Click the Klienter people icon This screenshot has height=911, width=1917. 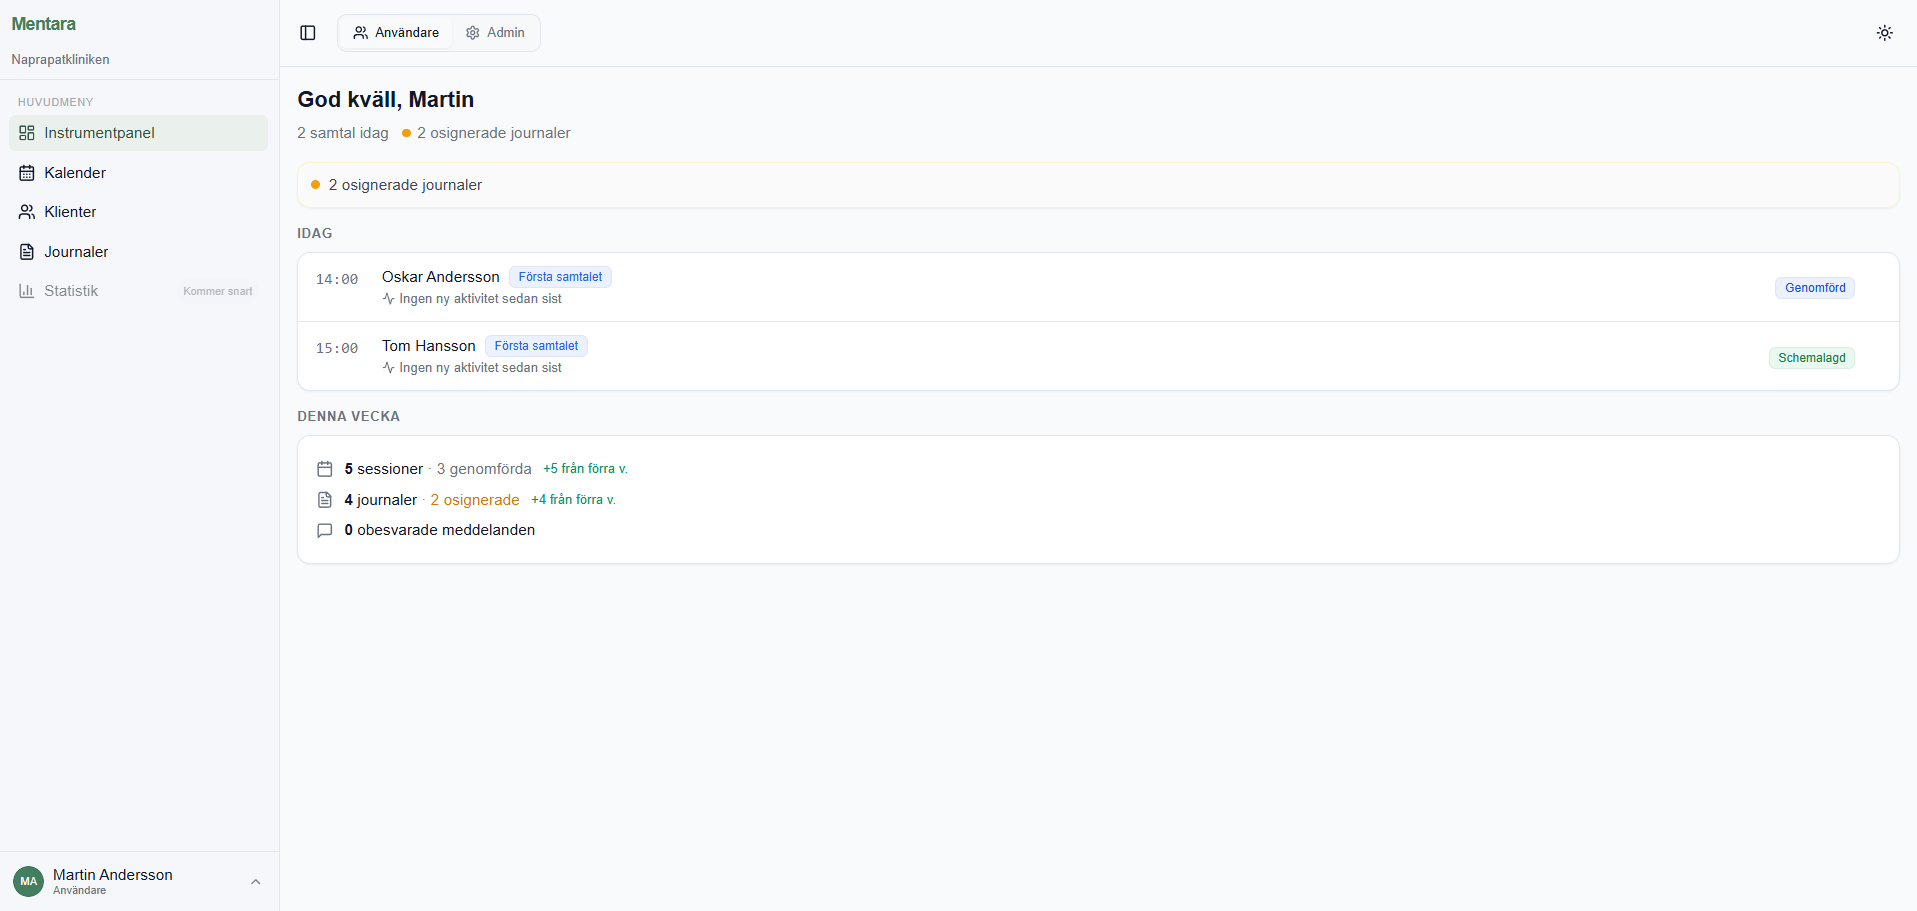pos(27,212)
